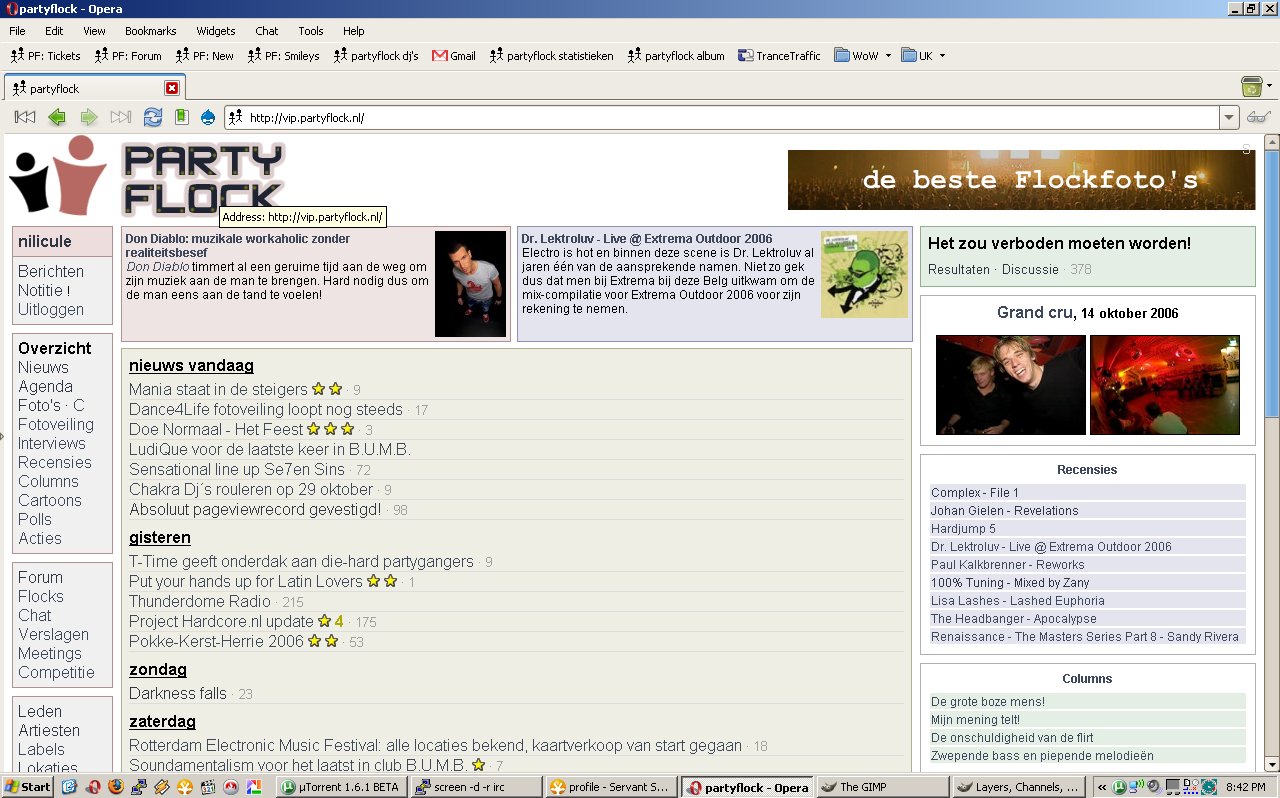Open the closed tabs trash can icon

[1250, 87]
